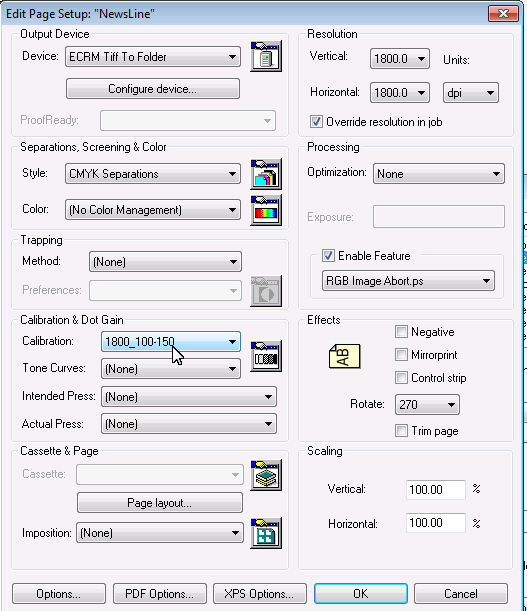Open the Device dropdown showing ECRM Tiff To Folder

point(153,57)
